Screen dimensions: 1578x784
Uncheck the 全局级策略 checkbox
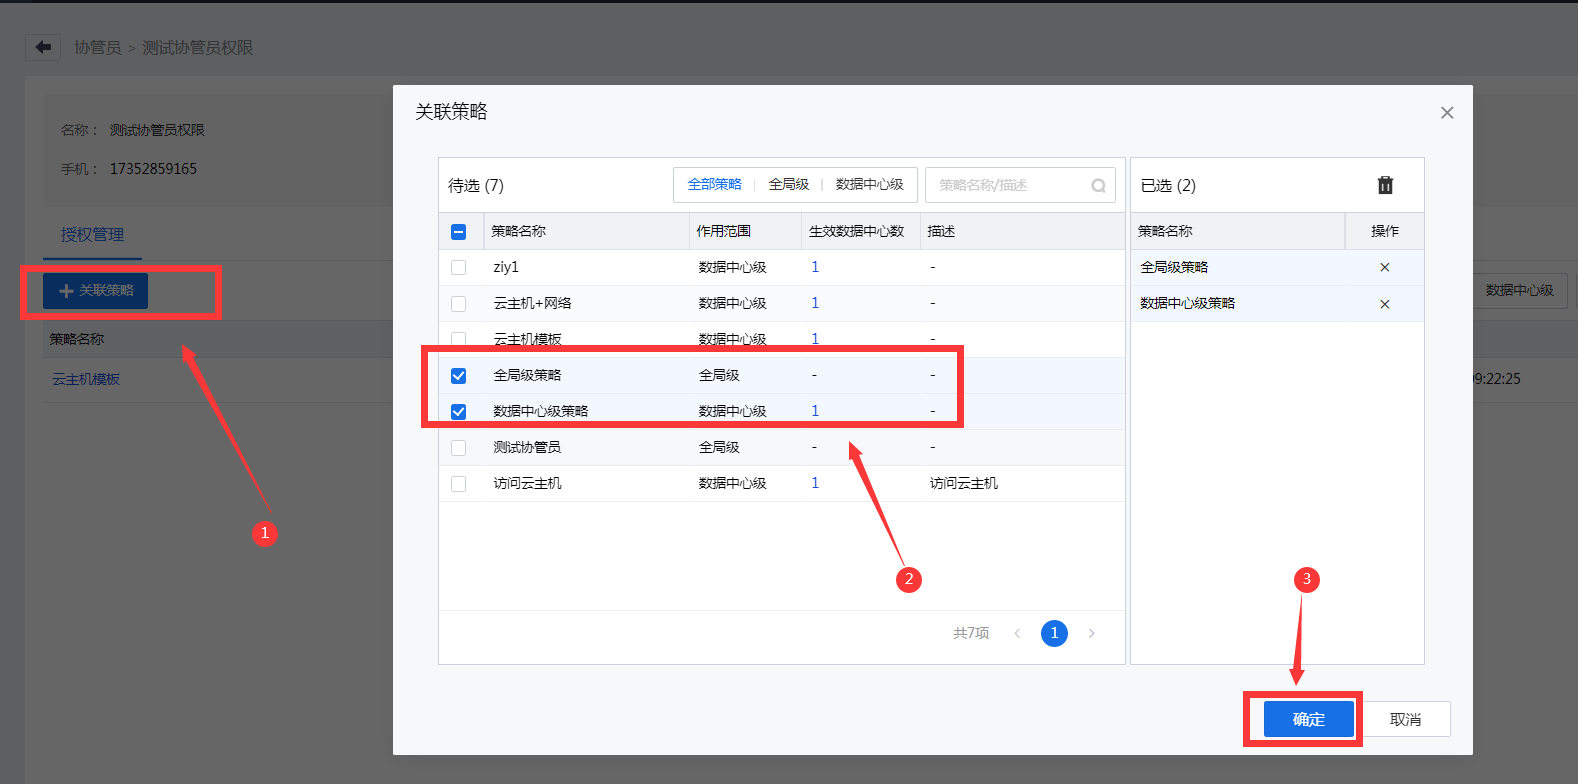(458, 376)
